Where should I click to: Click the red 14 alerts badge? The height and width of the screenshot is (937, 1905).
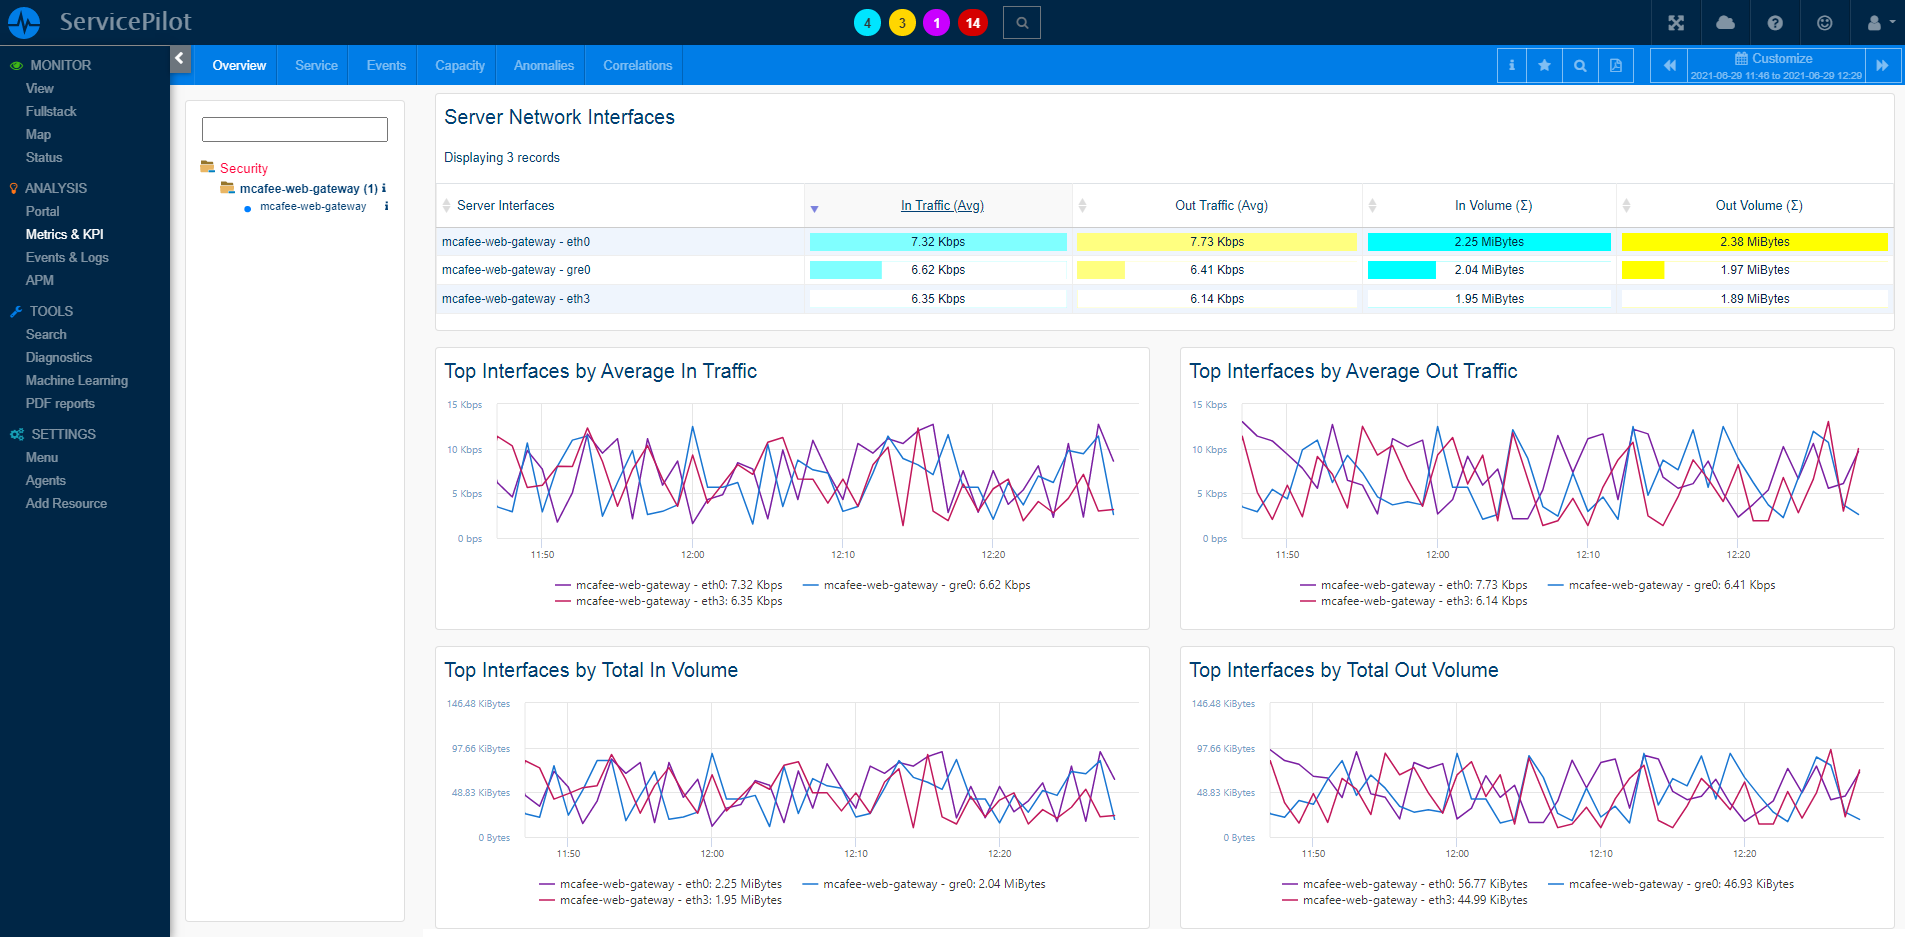point(972,23)
